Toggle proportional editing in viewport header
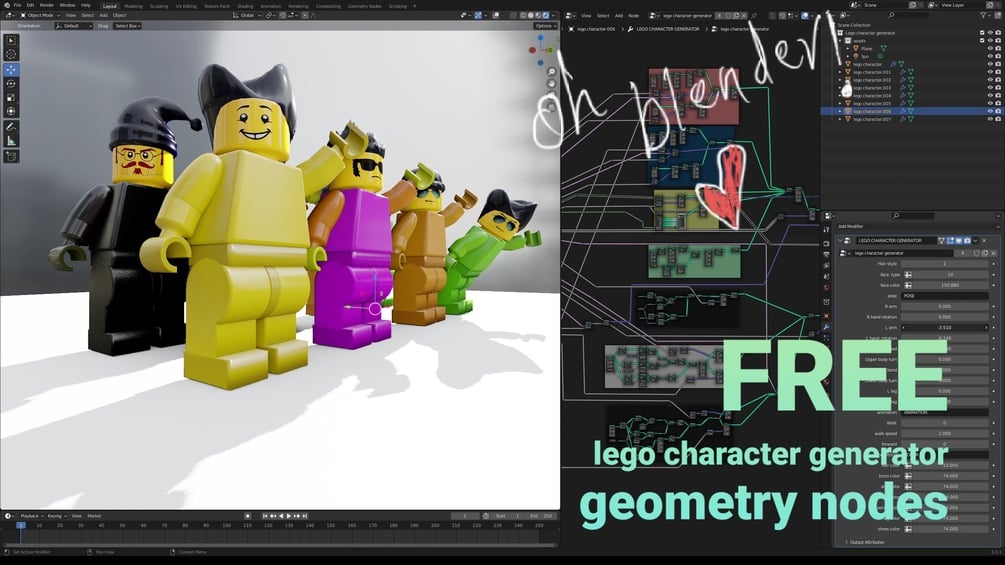This screenshot has height=565, width=1005. (x=305, y=15)
